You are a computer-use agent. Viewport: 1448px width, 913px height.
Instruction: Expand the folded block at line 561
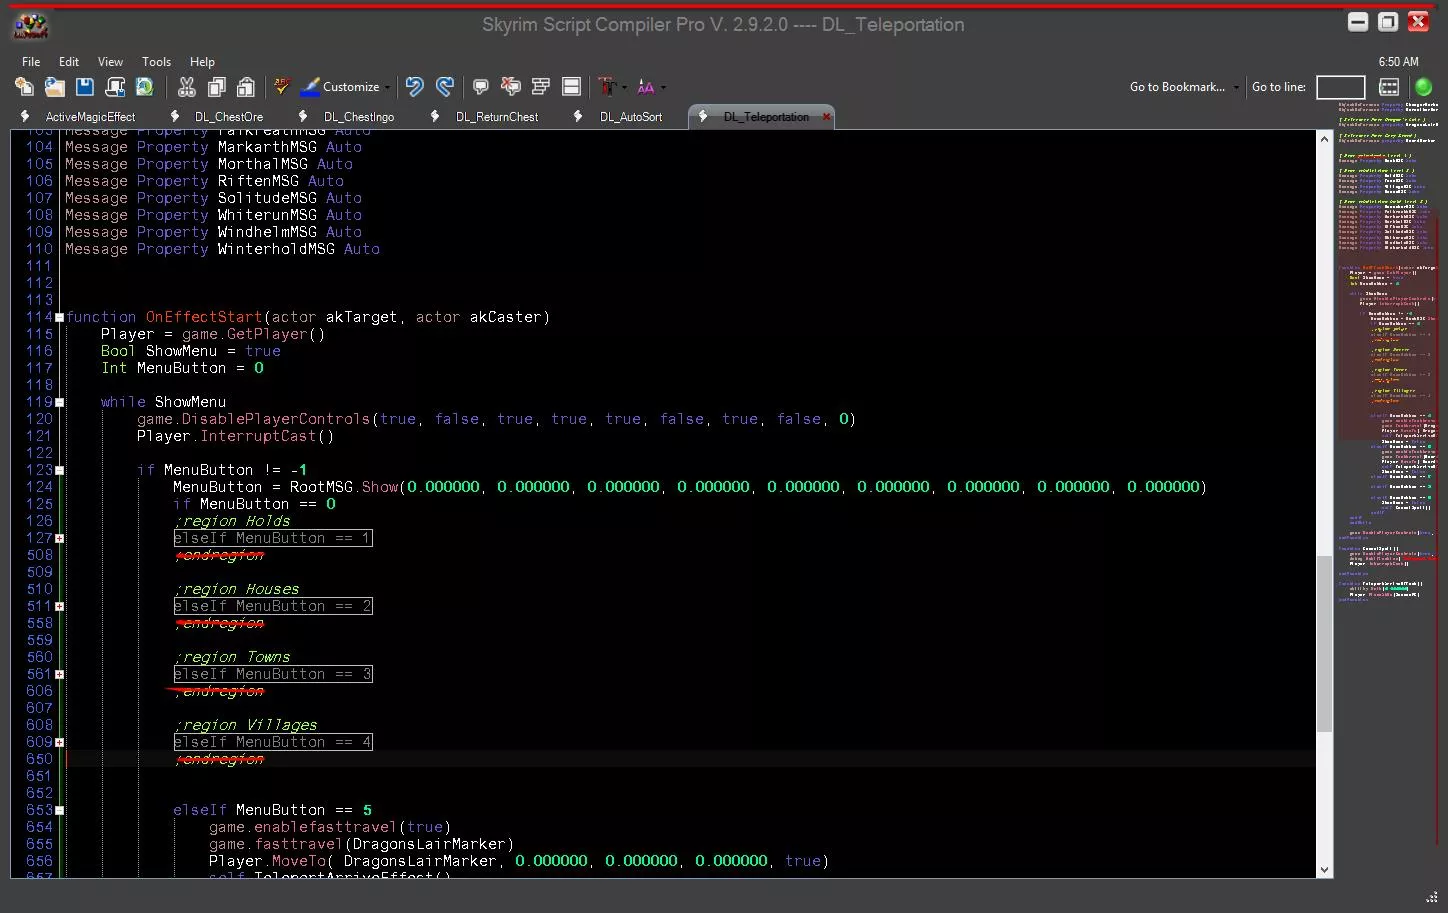pyautogui.click(x=59, y=674)
